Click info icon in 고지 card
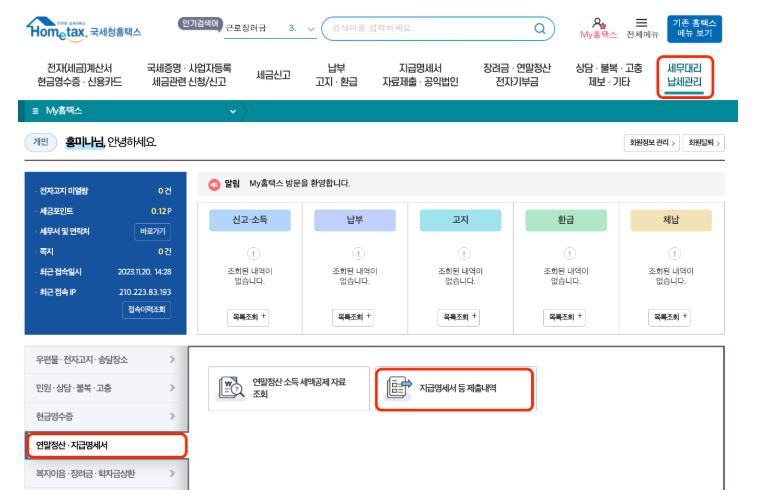Screen dimensions: 760x497 tap(464, 253)
